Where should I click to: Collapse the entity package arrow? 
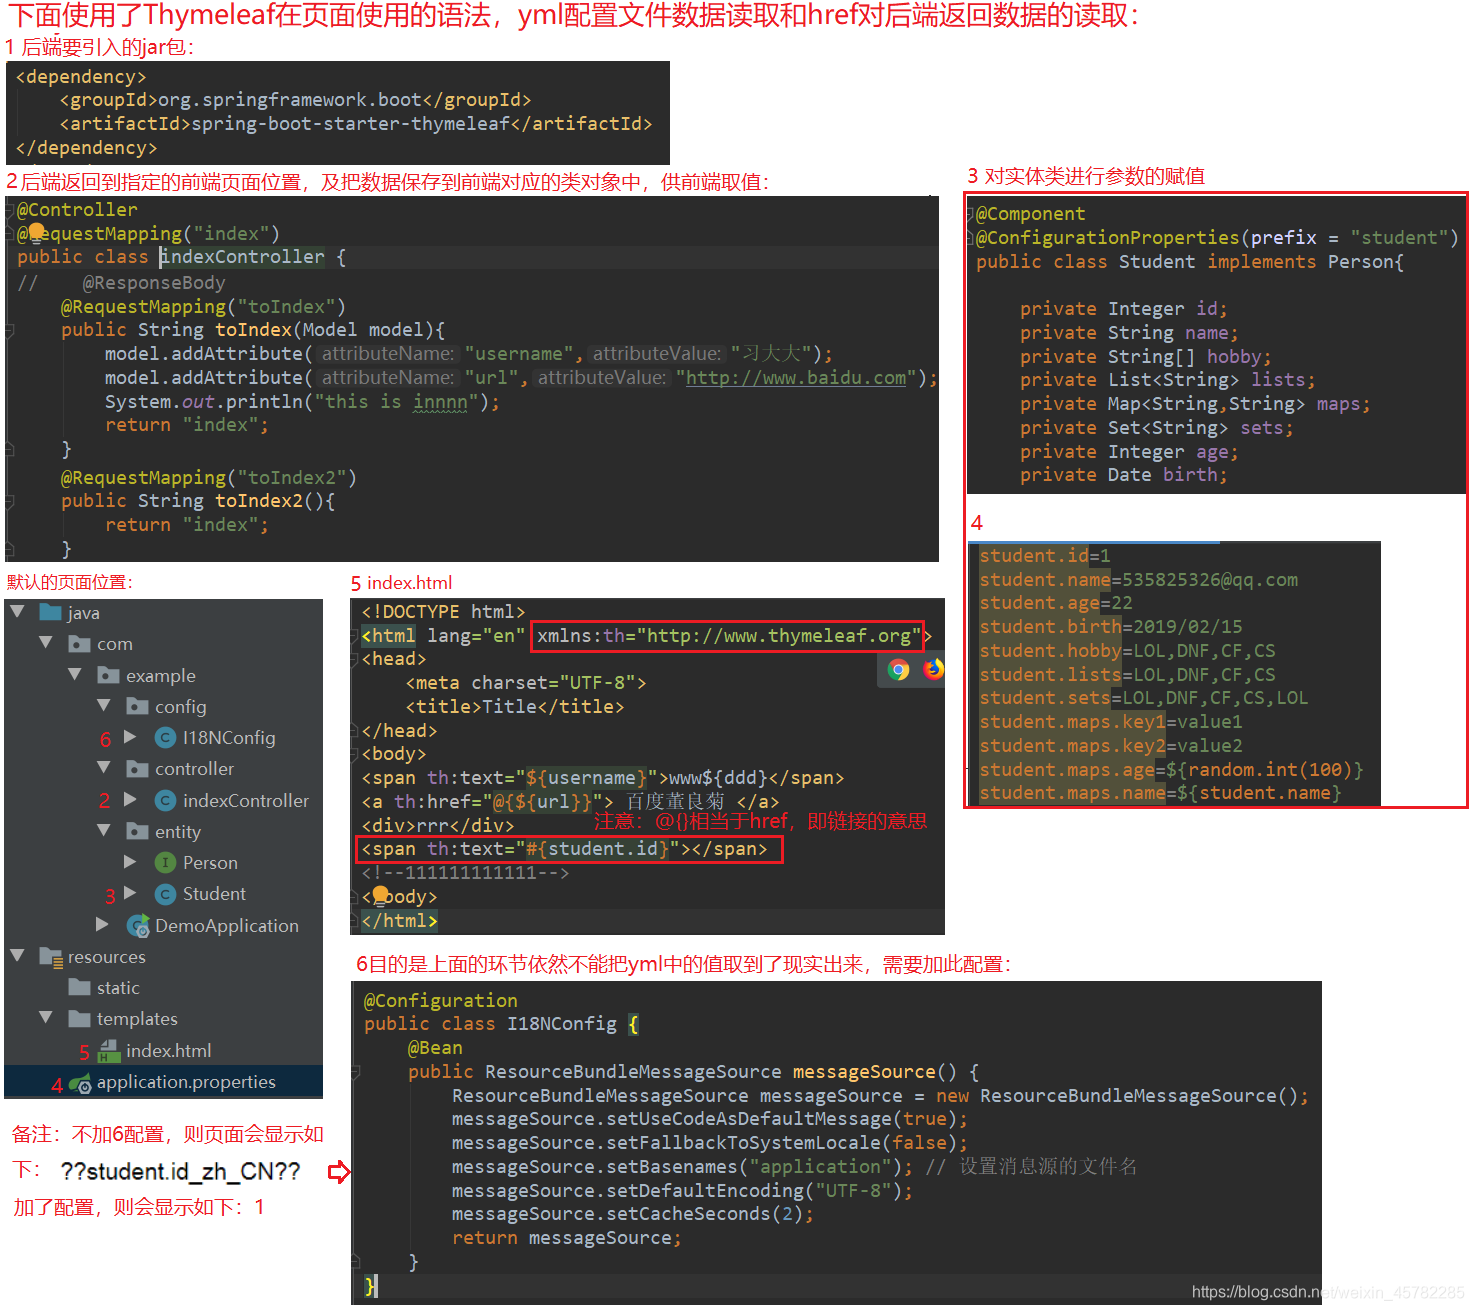pos(104,830)
